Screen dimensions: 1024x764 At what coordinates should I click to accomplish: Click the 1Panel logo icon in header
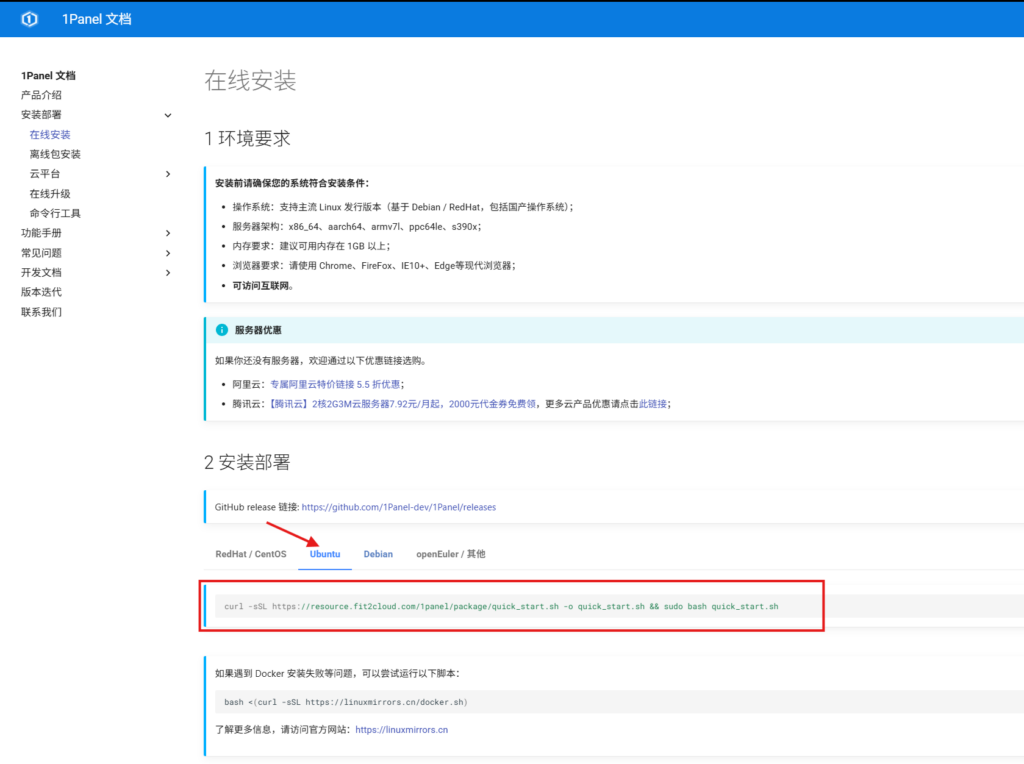29,19
